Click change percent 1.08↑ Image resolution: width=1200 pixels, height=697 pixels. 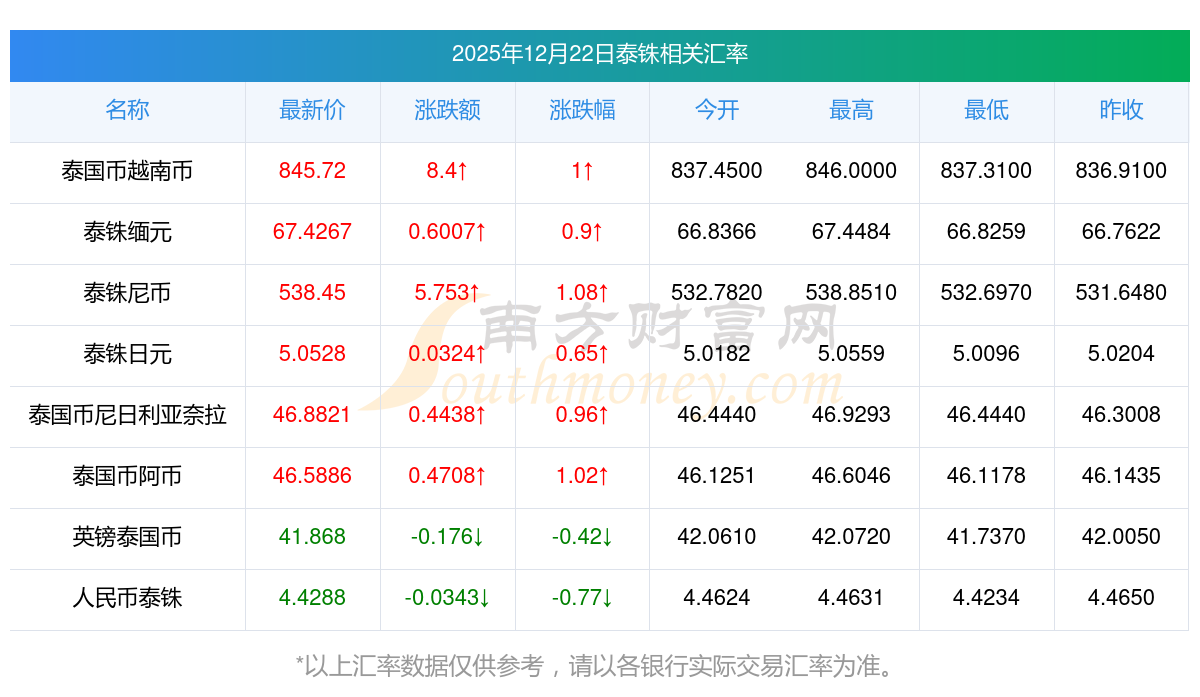coord(582,294)
